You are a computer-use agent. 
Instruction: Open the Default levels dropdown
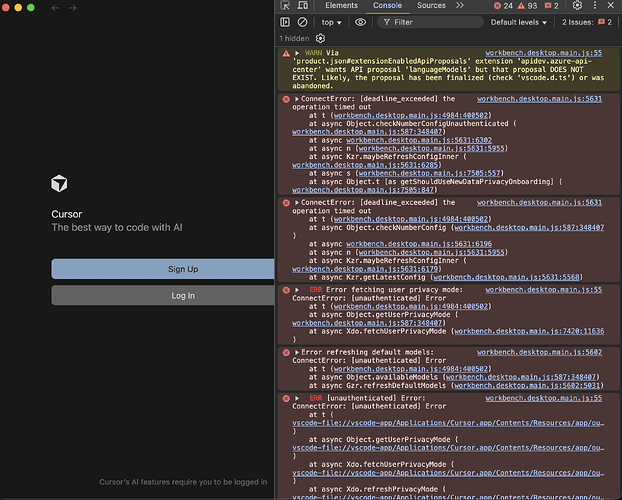[518, 22]
